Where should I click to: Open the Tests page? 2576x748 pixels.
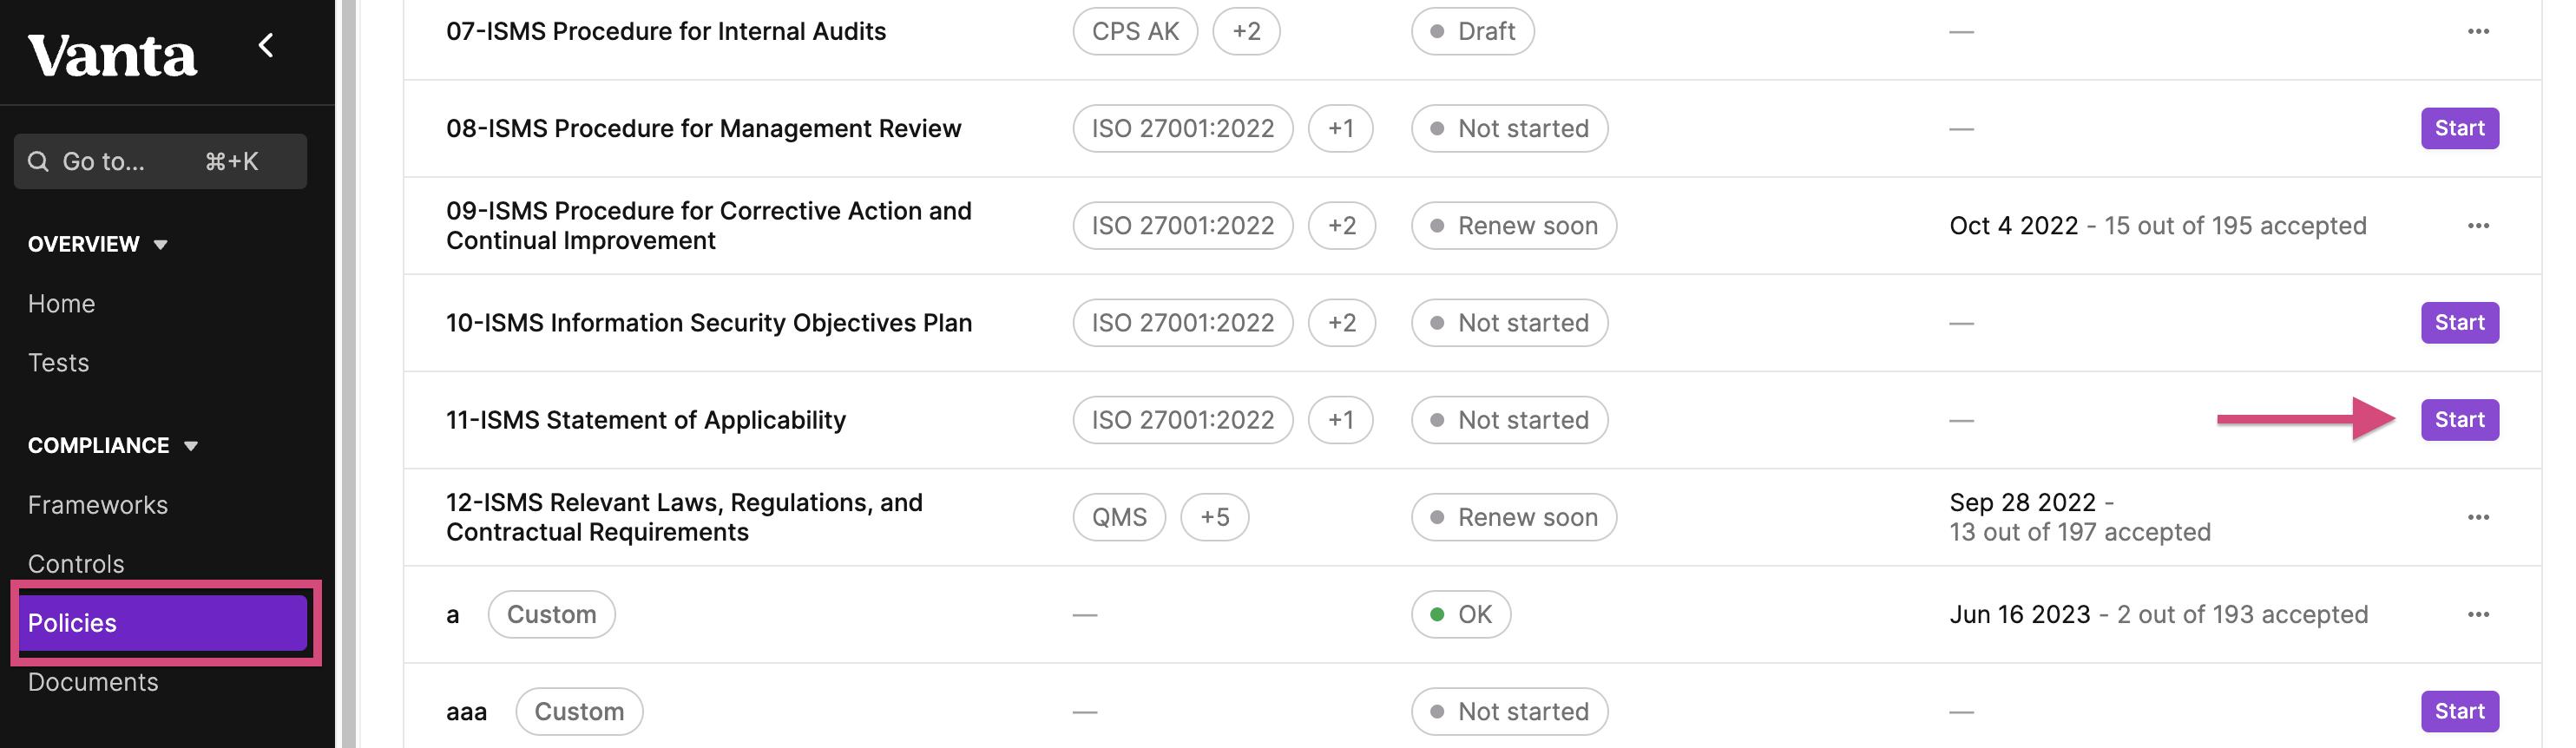(x=58, y=362)
